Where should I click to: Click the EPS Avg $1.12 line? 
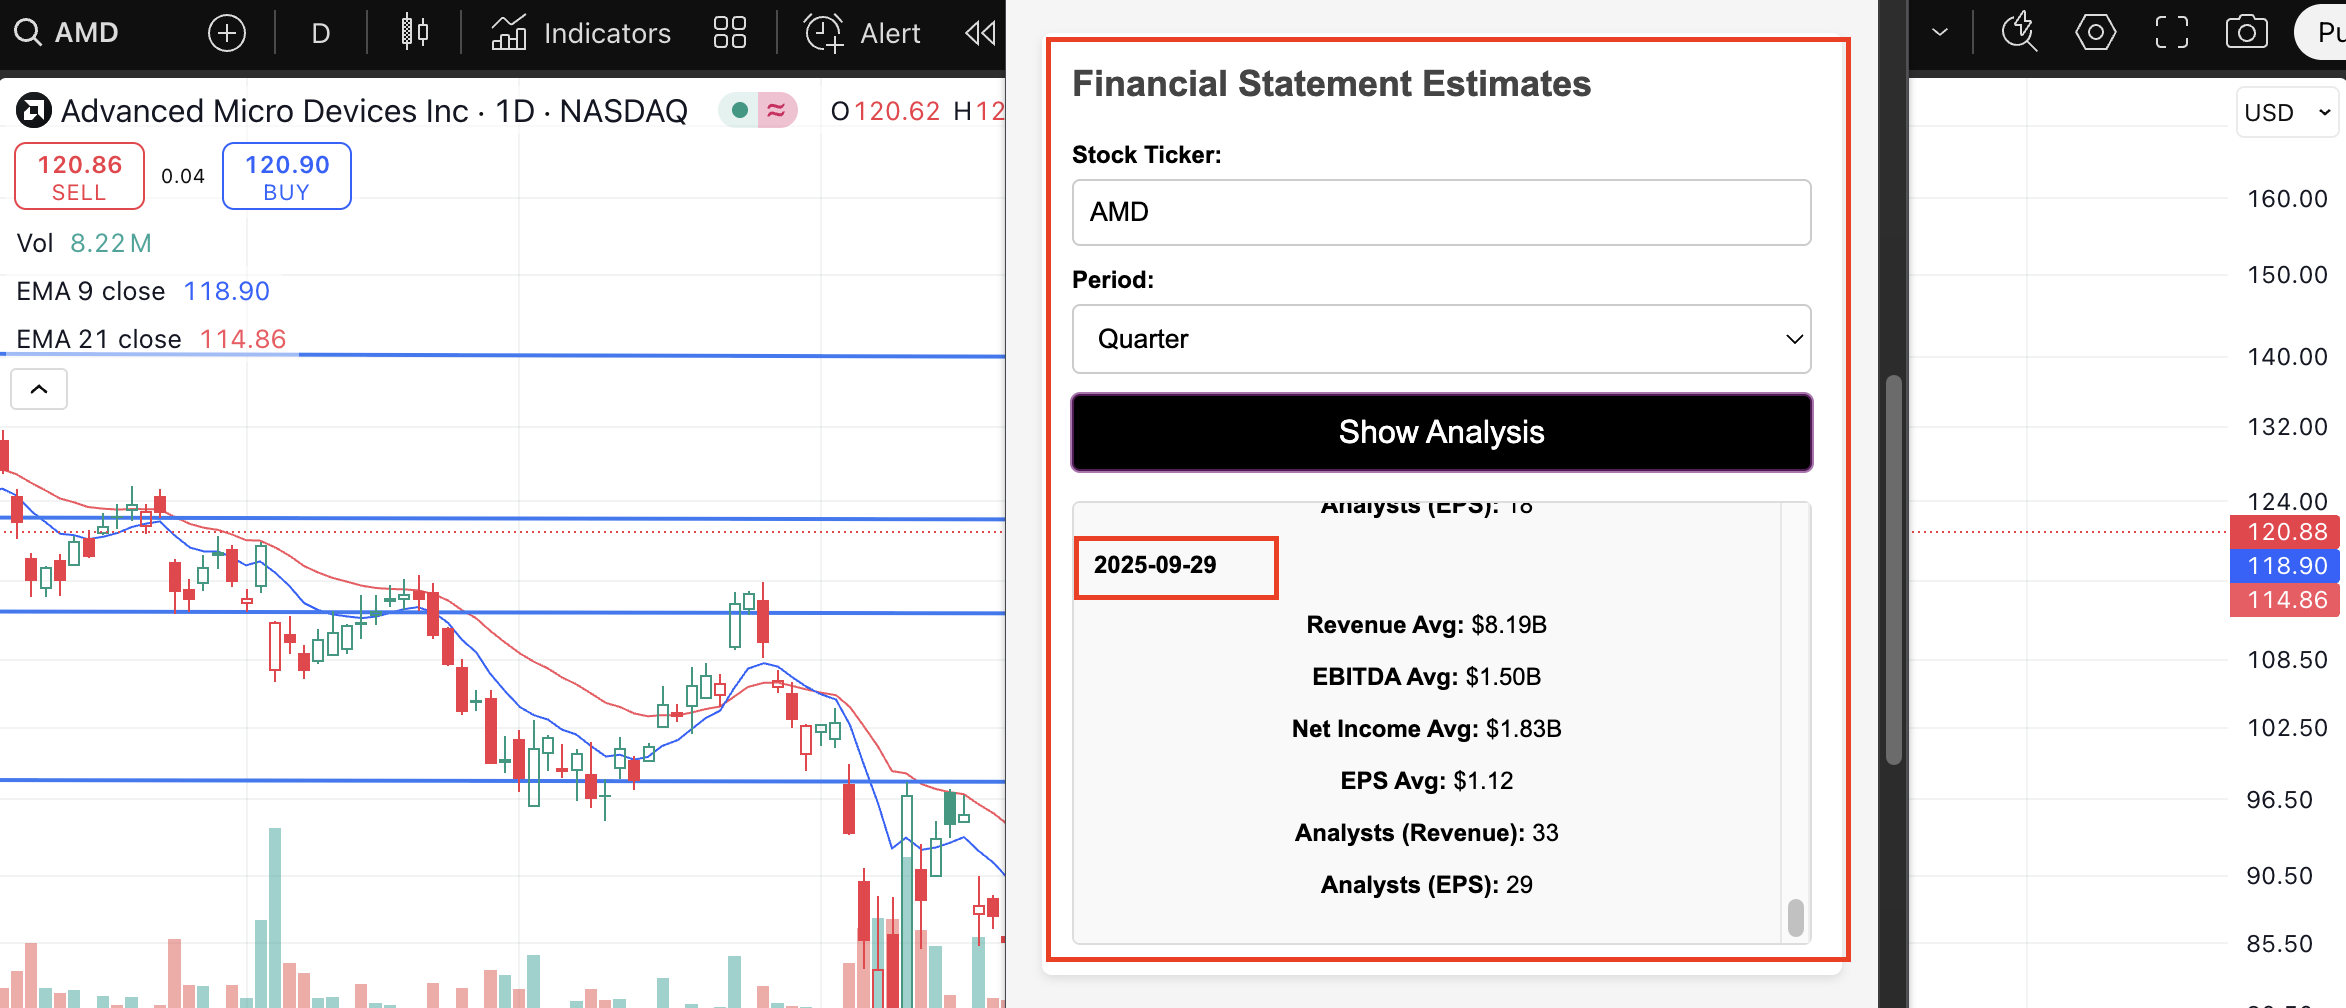click(x=1427, y=781)
